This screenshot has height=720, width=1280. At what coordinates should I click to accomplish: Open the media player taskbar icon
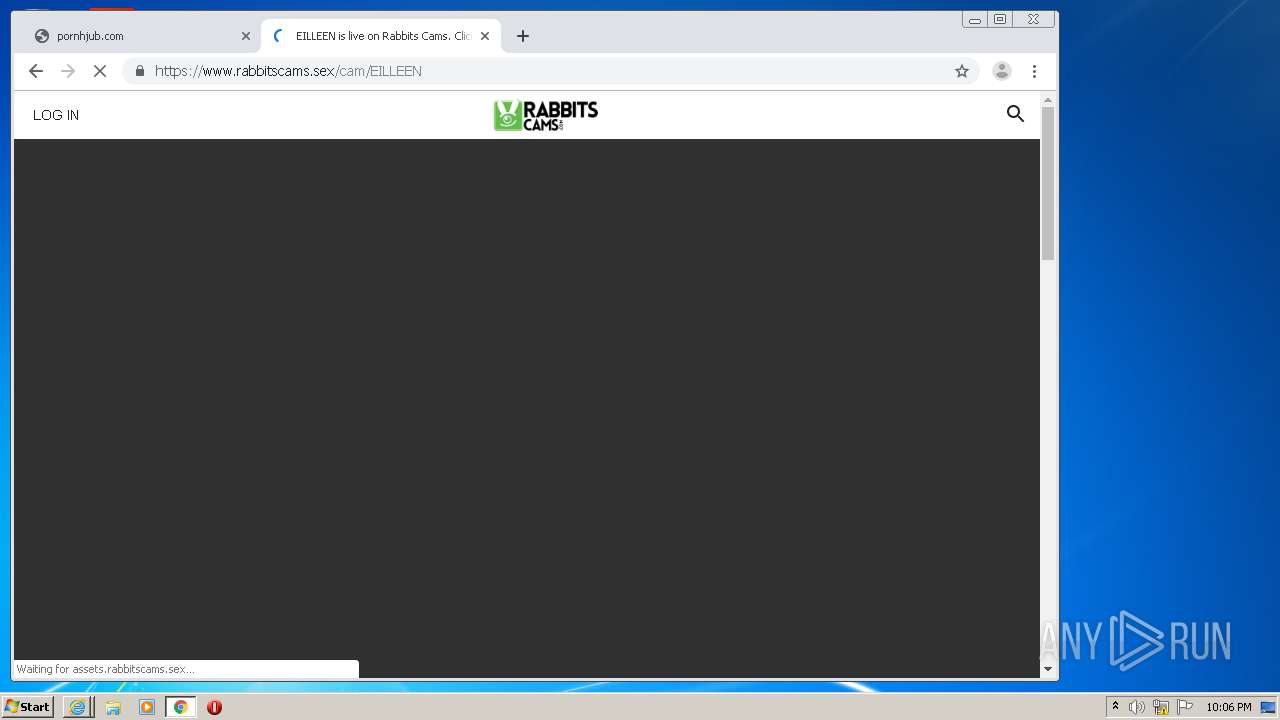point(147,707)
